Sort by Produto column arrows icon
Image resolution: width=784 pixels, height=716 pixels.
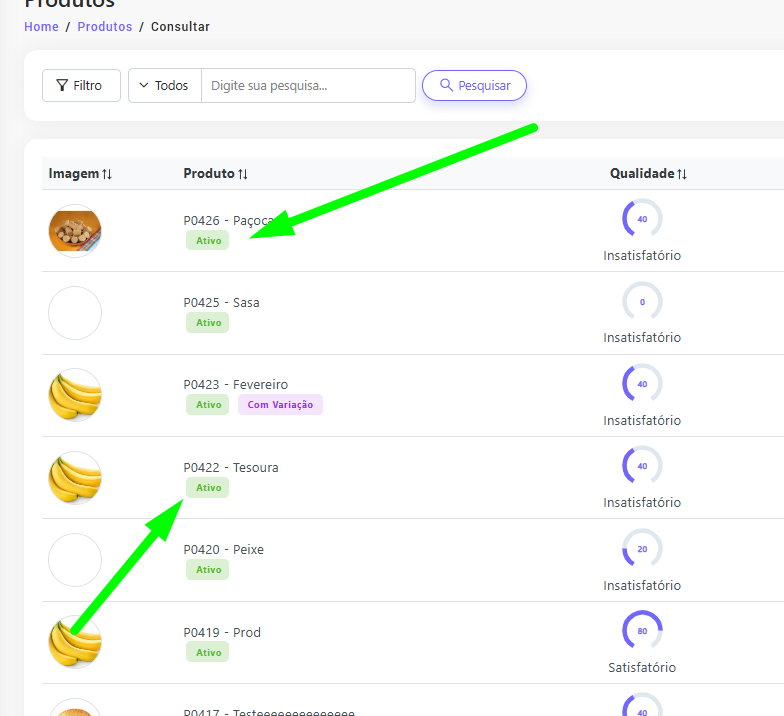click(243, 175)
